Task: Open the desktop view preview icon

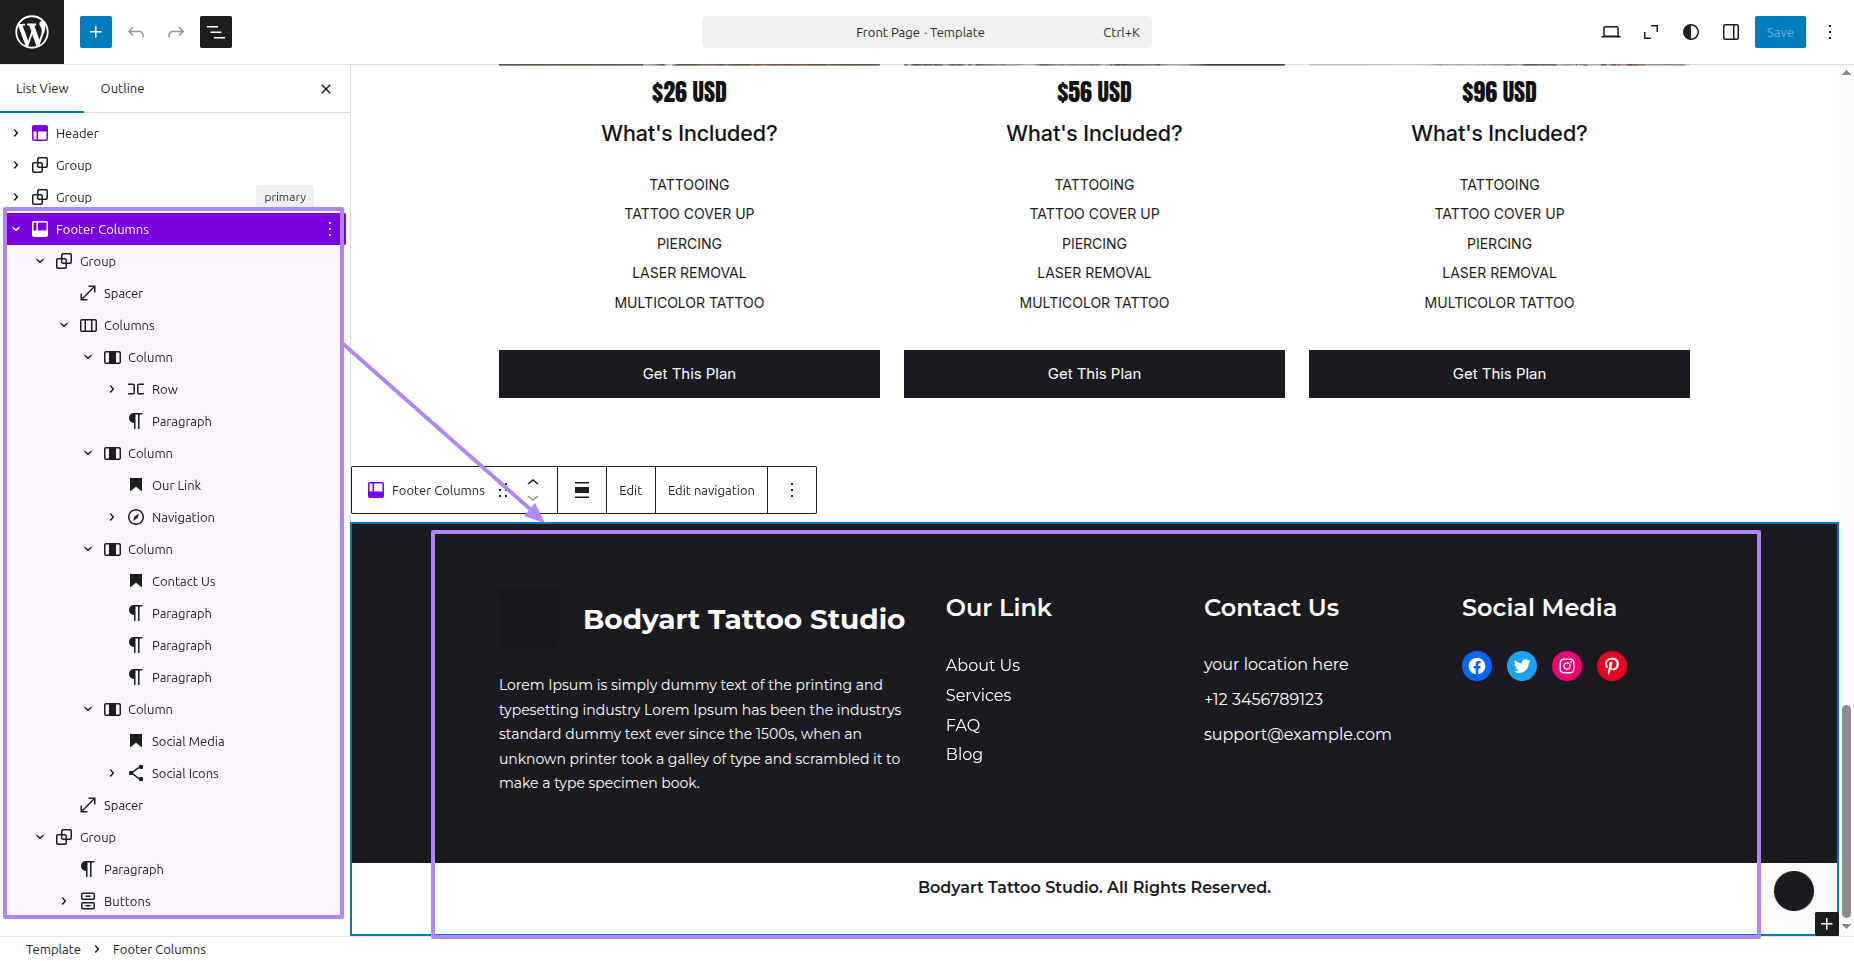Action: pyautogui.click(x=1610, y=32)
